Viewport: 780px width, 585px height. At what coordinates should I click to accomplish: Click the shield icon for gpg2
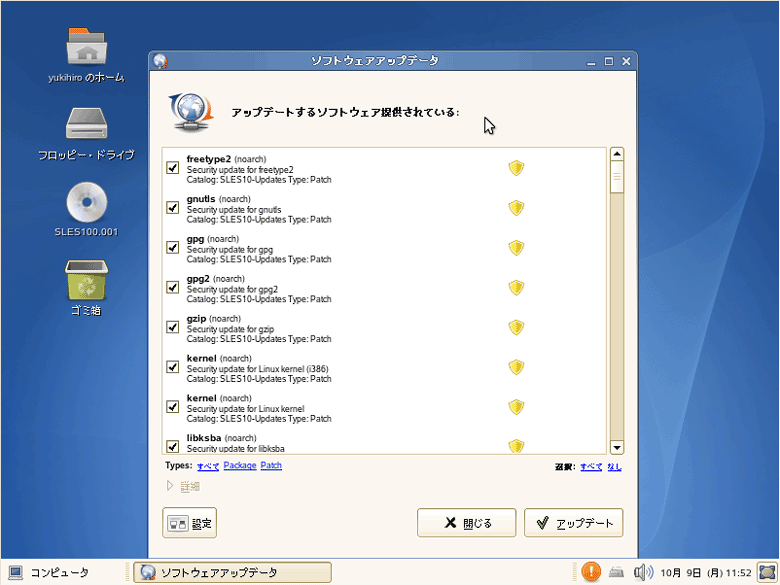pyautogui.click(x=516, y=288)
